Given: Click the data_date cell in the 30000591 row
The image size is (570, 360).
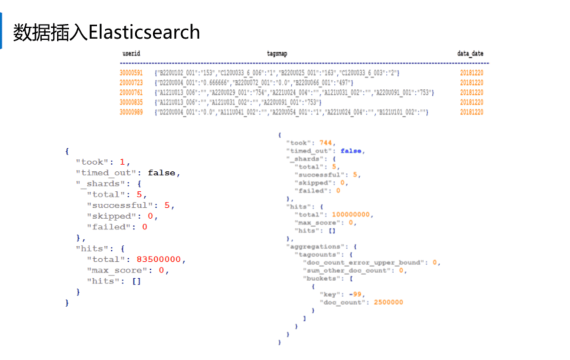Looking at the screenshot, I should [471, 73].
